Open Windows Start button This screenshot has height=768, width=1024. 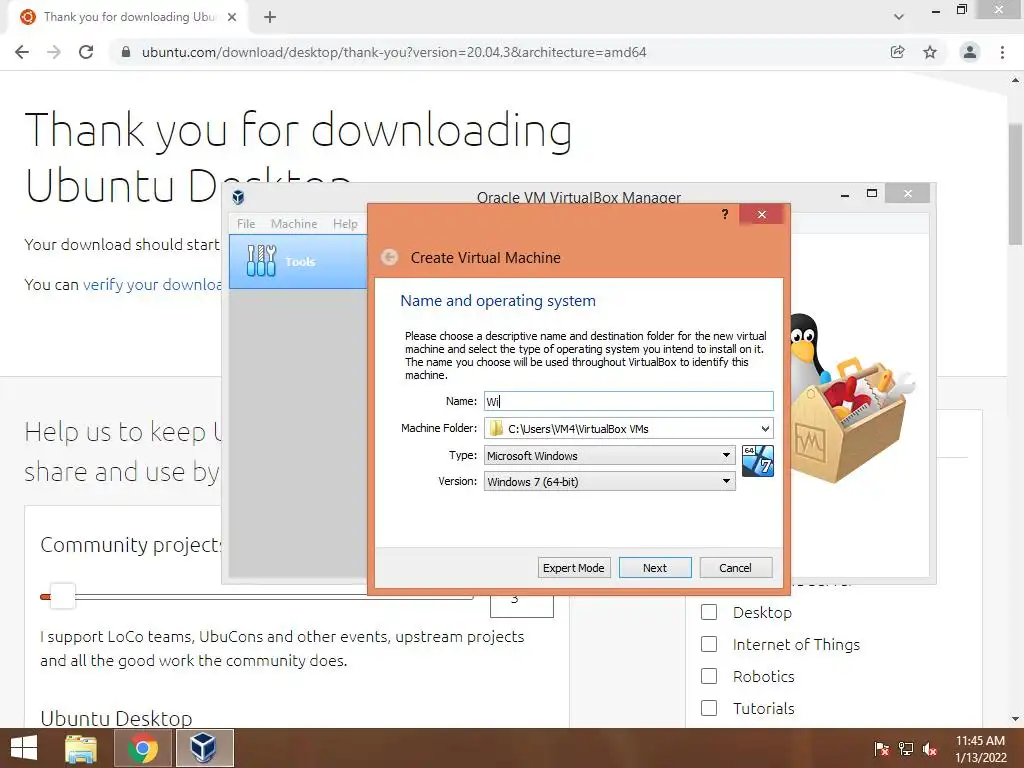[24, 748]
